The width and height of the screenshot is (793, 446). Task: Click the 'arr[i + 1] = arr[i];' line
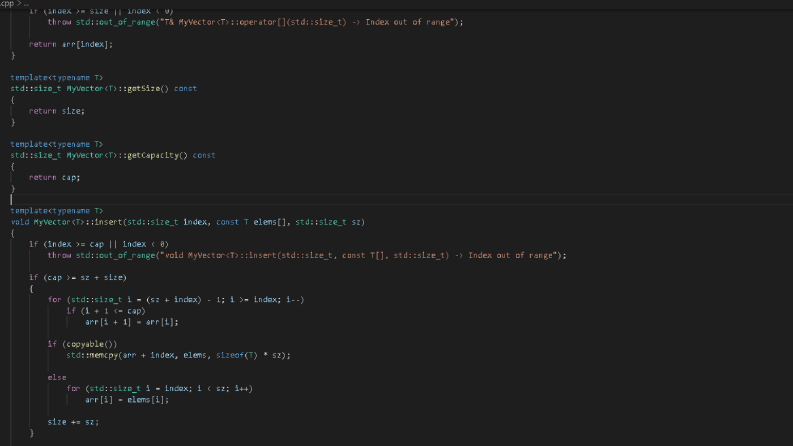(131, 322)
